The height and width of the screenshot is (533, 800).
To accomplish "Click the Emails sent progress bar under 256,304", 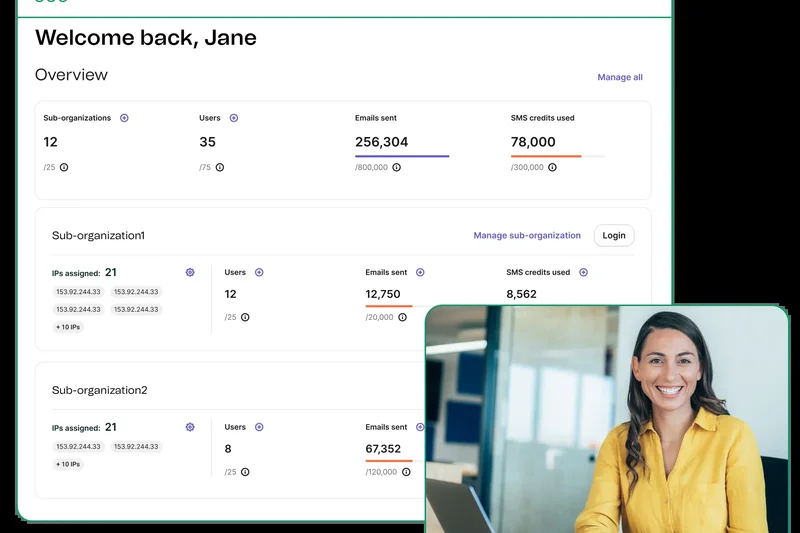I will pos(402,156).
